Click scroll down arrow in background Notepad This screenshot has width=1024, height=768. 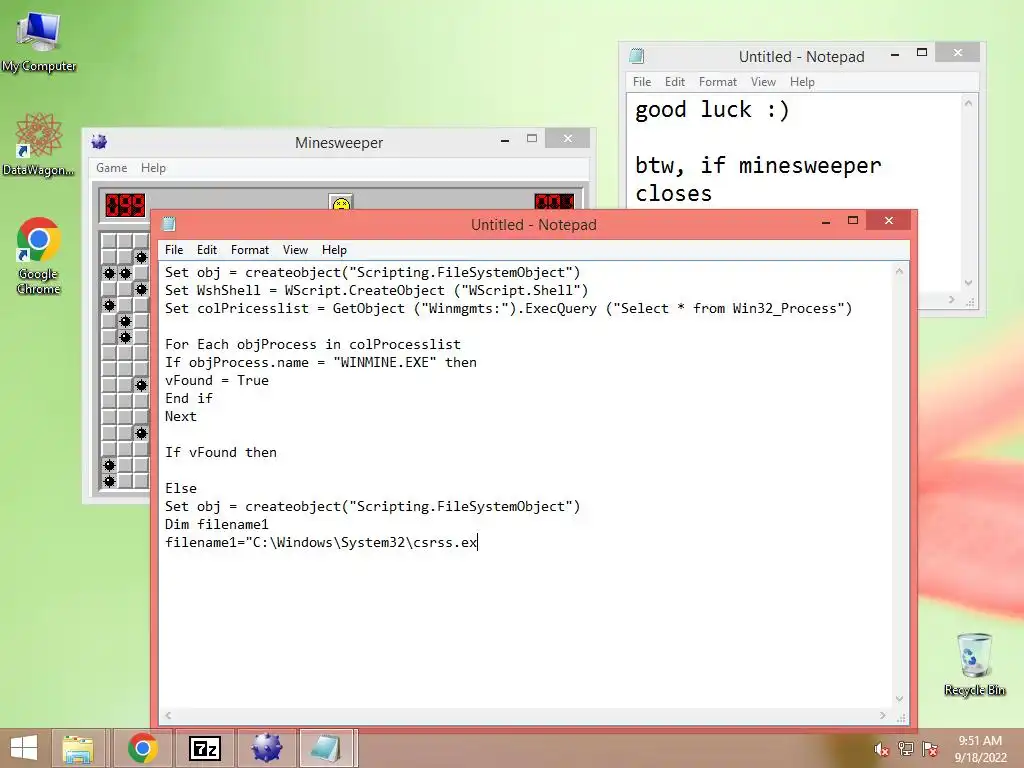point(968,283)
